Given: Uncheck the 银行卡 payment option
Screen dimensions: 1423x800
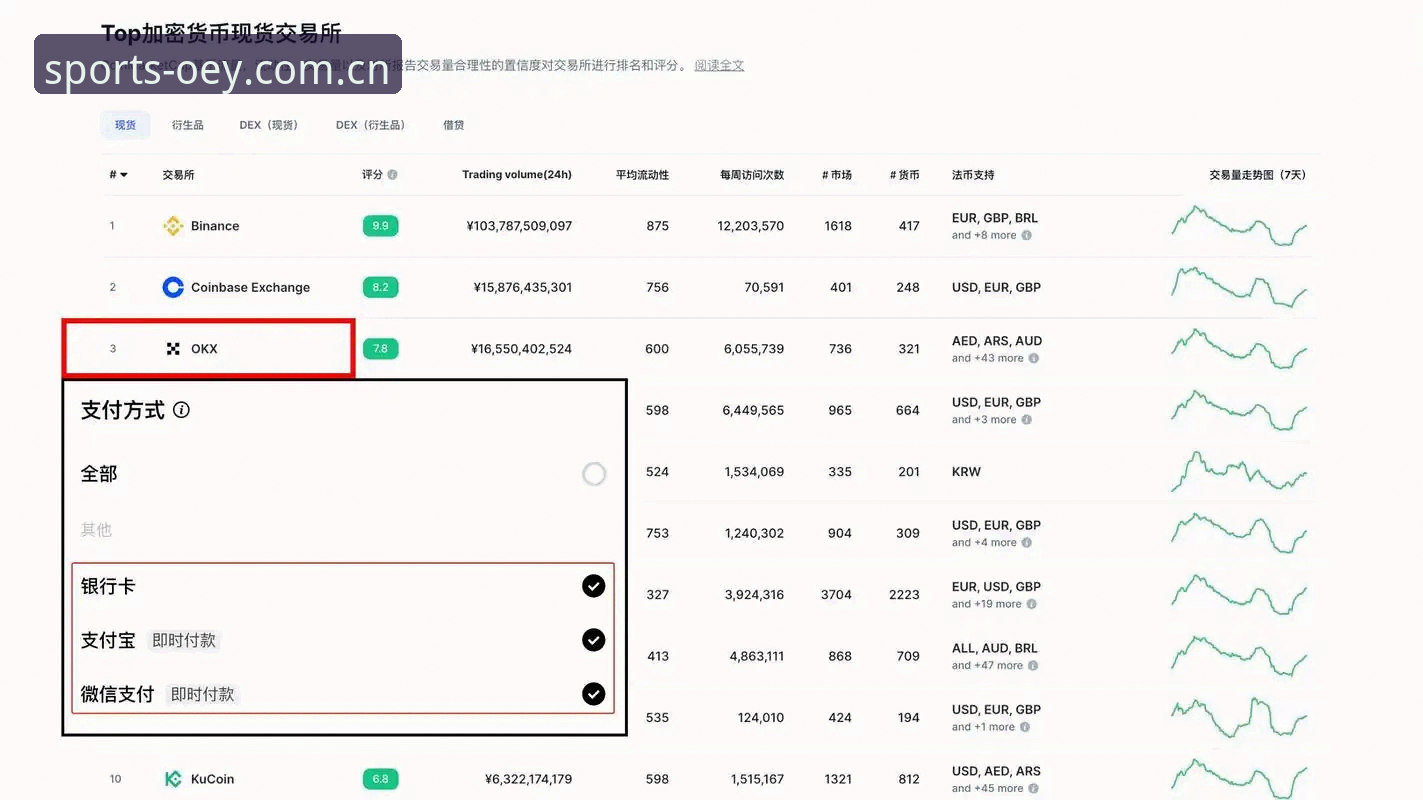Looking at the screenshot, I should 594,586.
